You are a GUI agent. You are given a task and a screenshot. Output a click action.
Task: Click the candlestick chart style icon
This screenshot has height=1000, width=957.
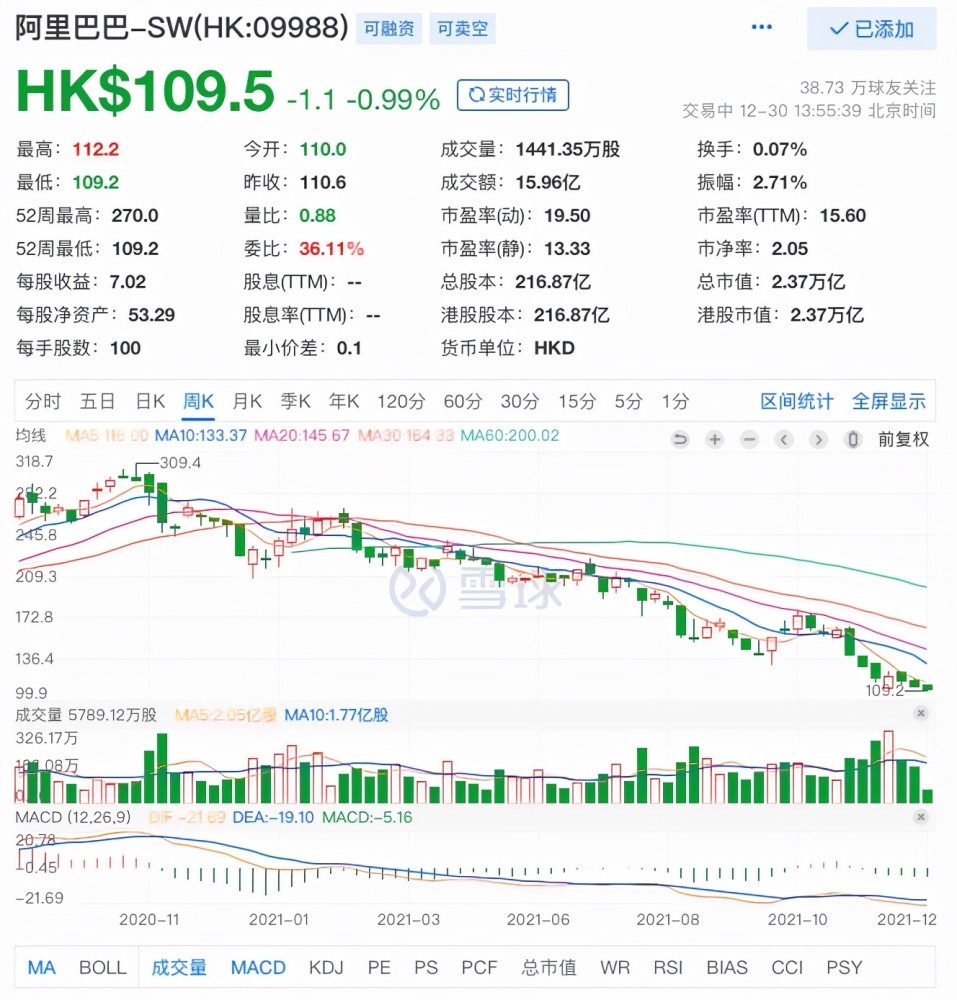click(853, 439)
